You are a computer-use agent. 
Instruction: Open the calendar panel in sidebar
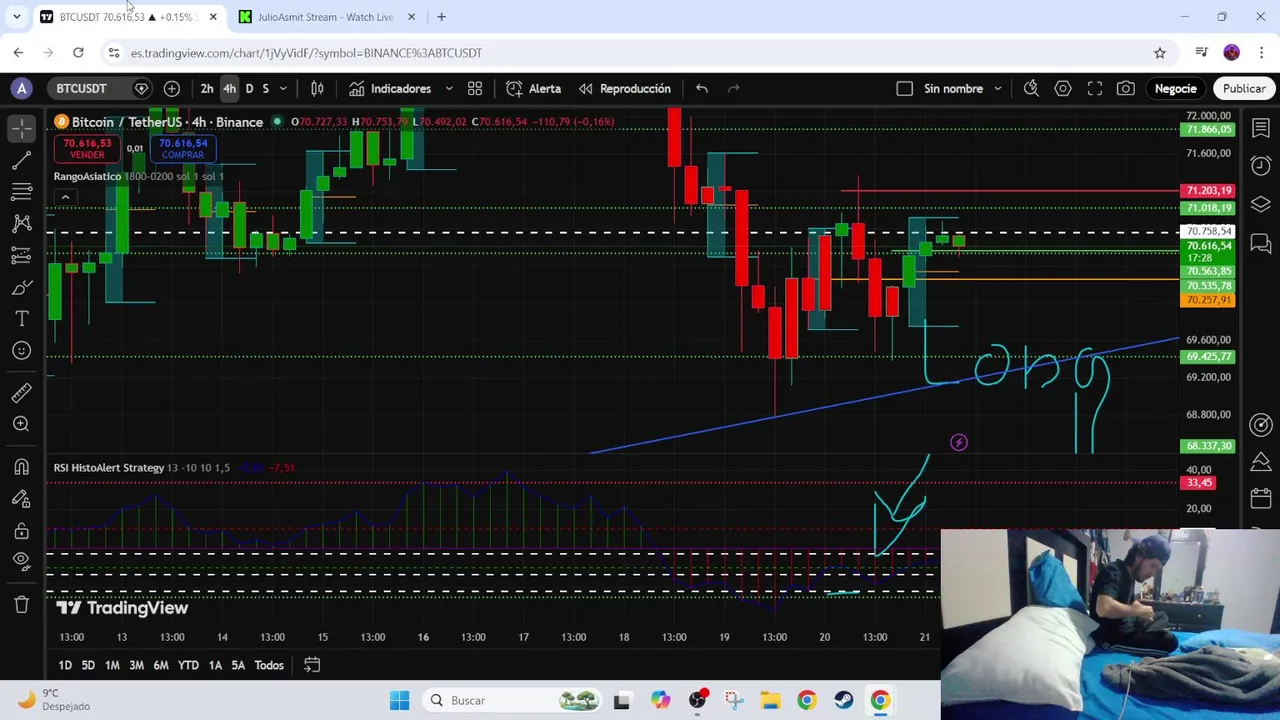tap(1261, 498)
